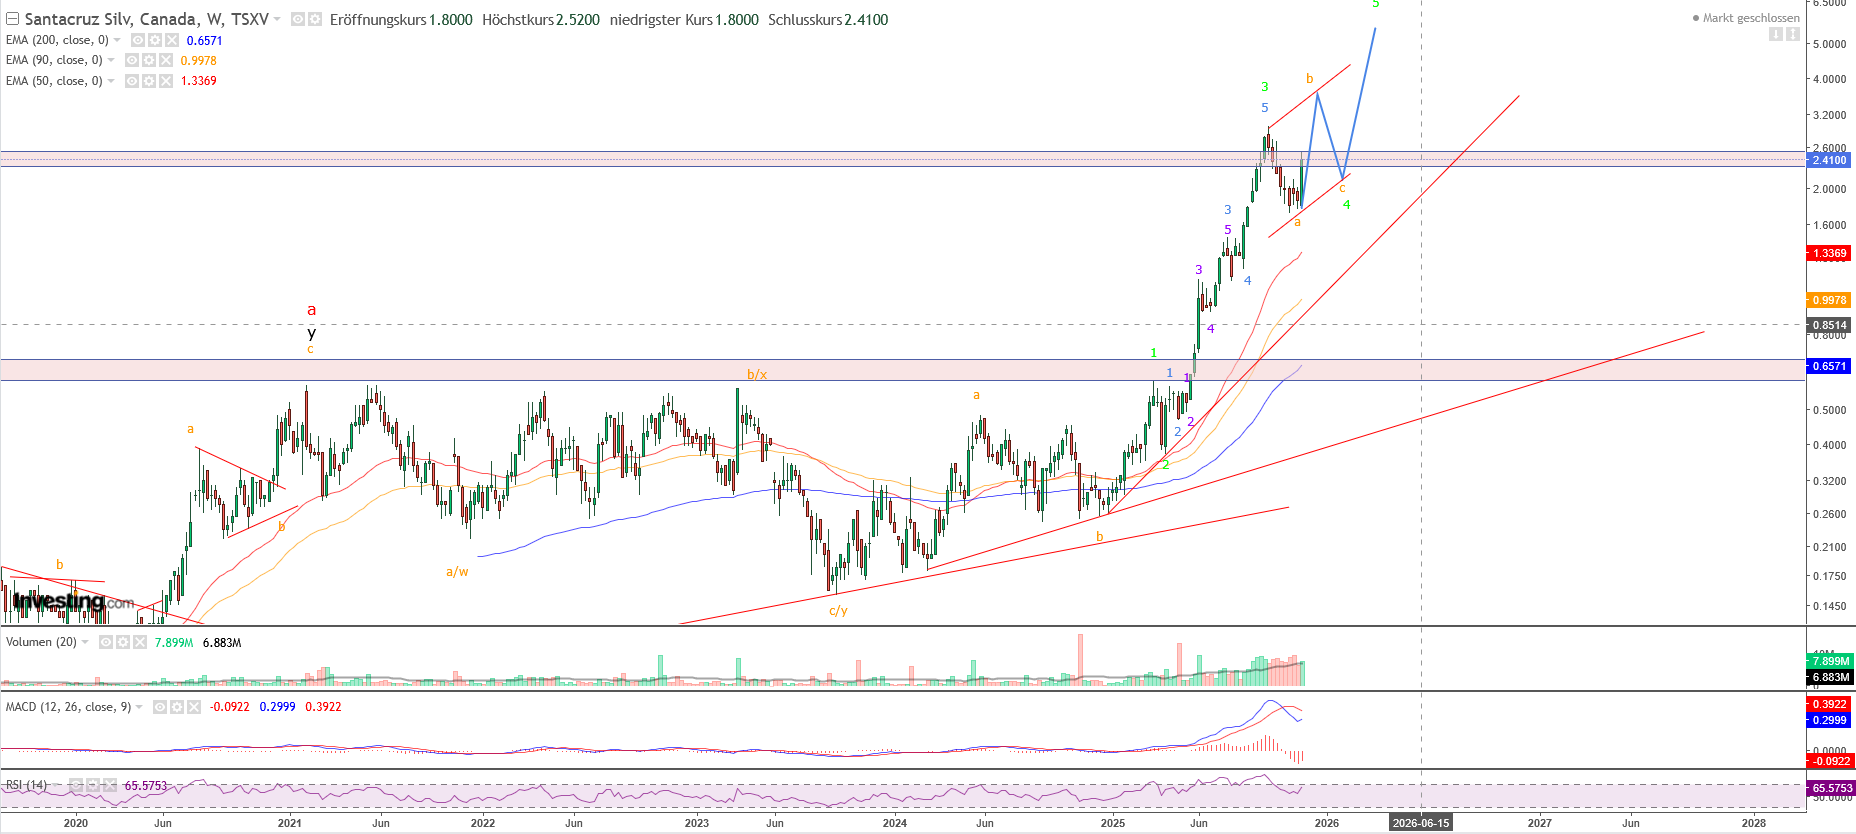Toggle main price series visibility eye icon

[x=298, y=19]
